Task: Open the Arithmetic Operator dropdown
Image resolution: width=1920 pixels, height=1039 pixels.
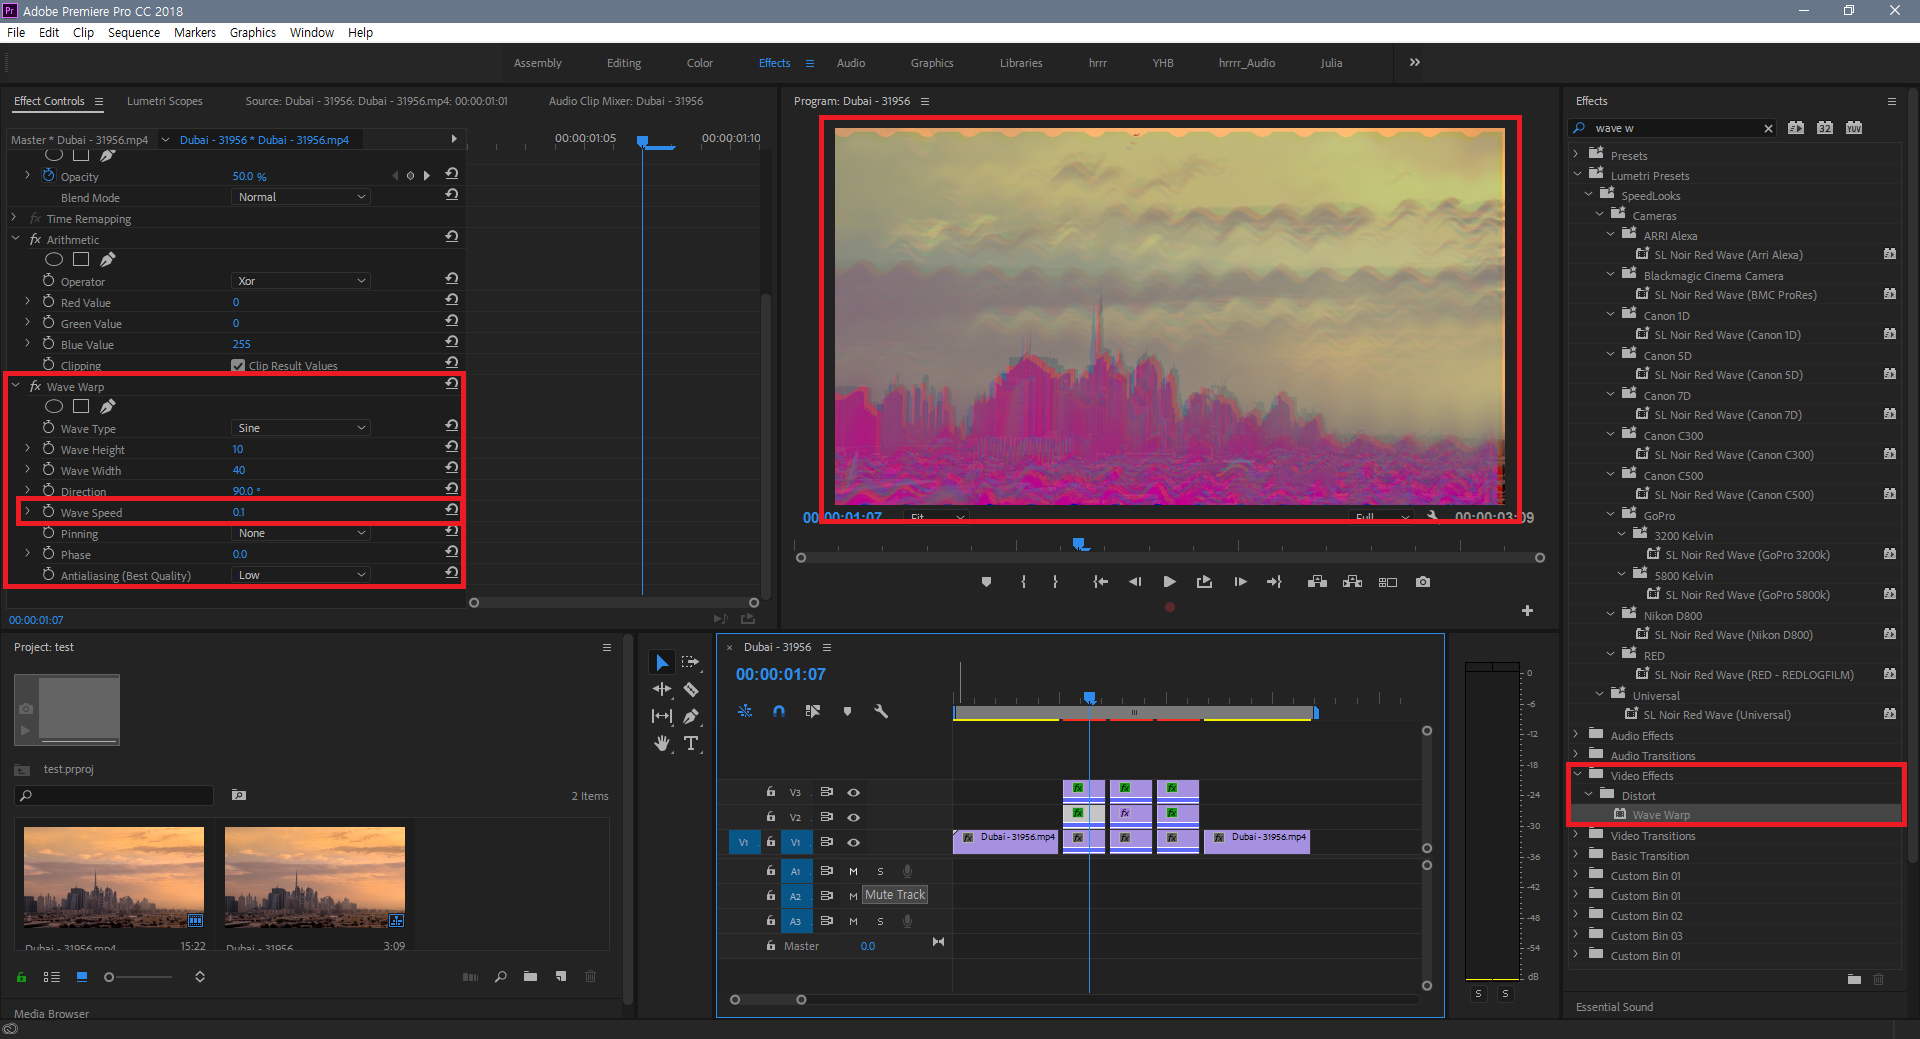Action: pyautogui.click(x=301, y=281)
